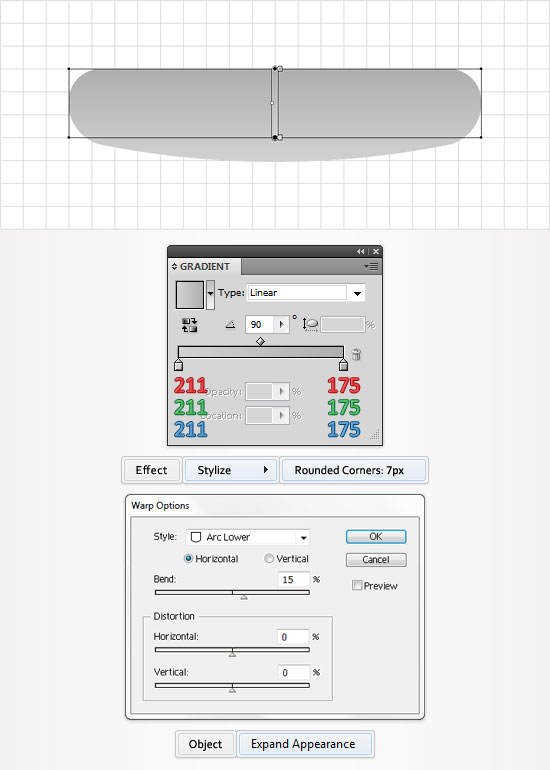Choose Expand Appearance menu item
The width and height of the screenshot is (550, 770).
tap(303, 744)
